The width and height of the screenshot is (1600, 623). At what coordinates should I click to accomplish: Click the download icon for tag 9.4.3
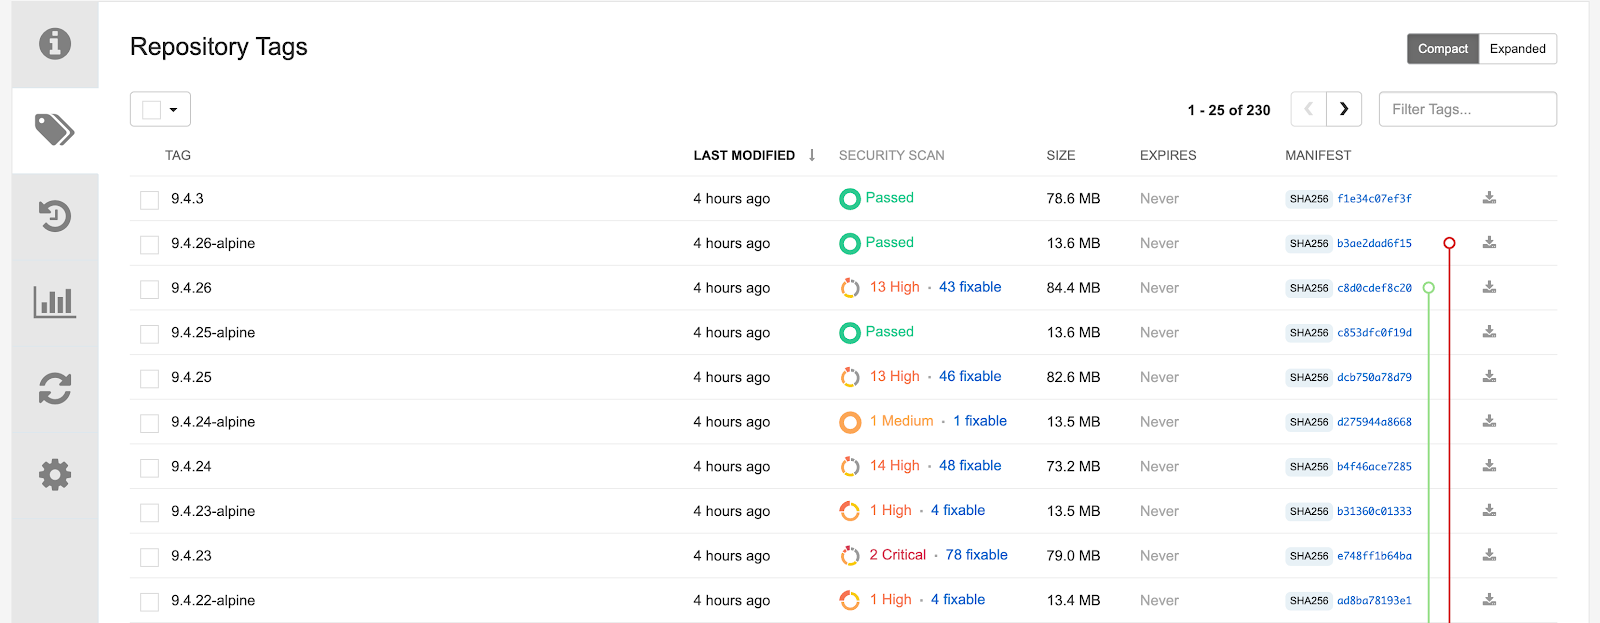click(x=1489, y=198)
